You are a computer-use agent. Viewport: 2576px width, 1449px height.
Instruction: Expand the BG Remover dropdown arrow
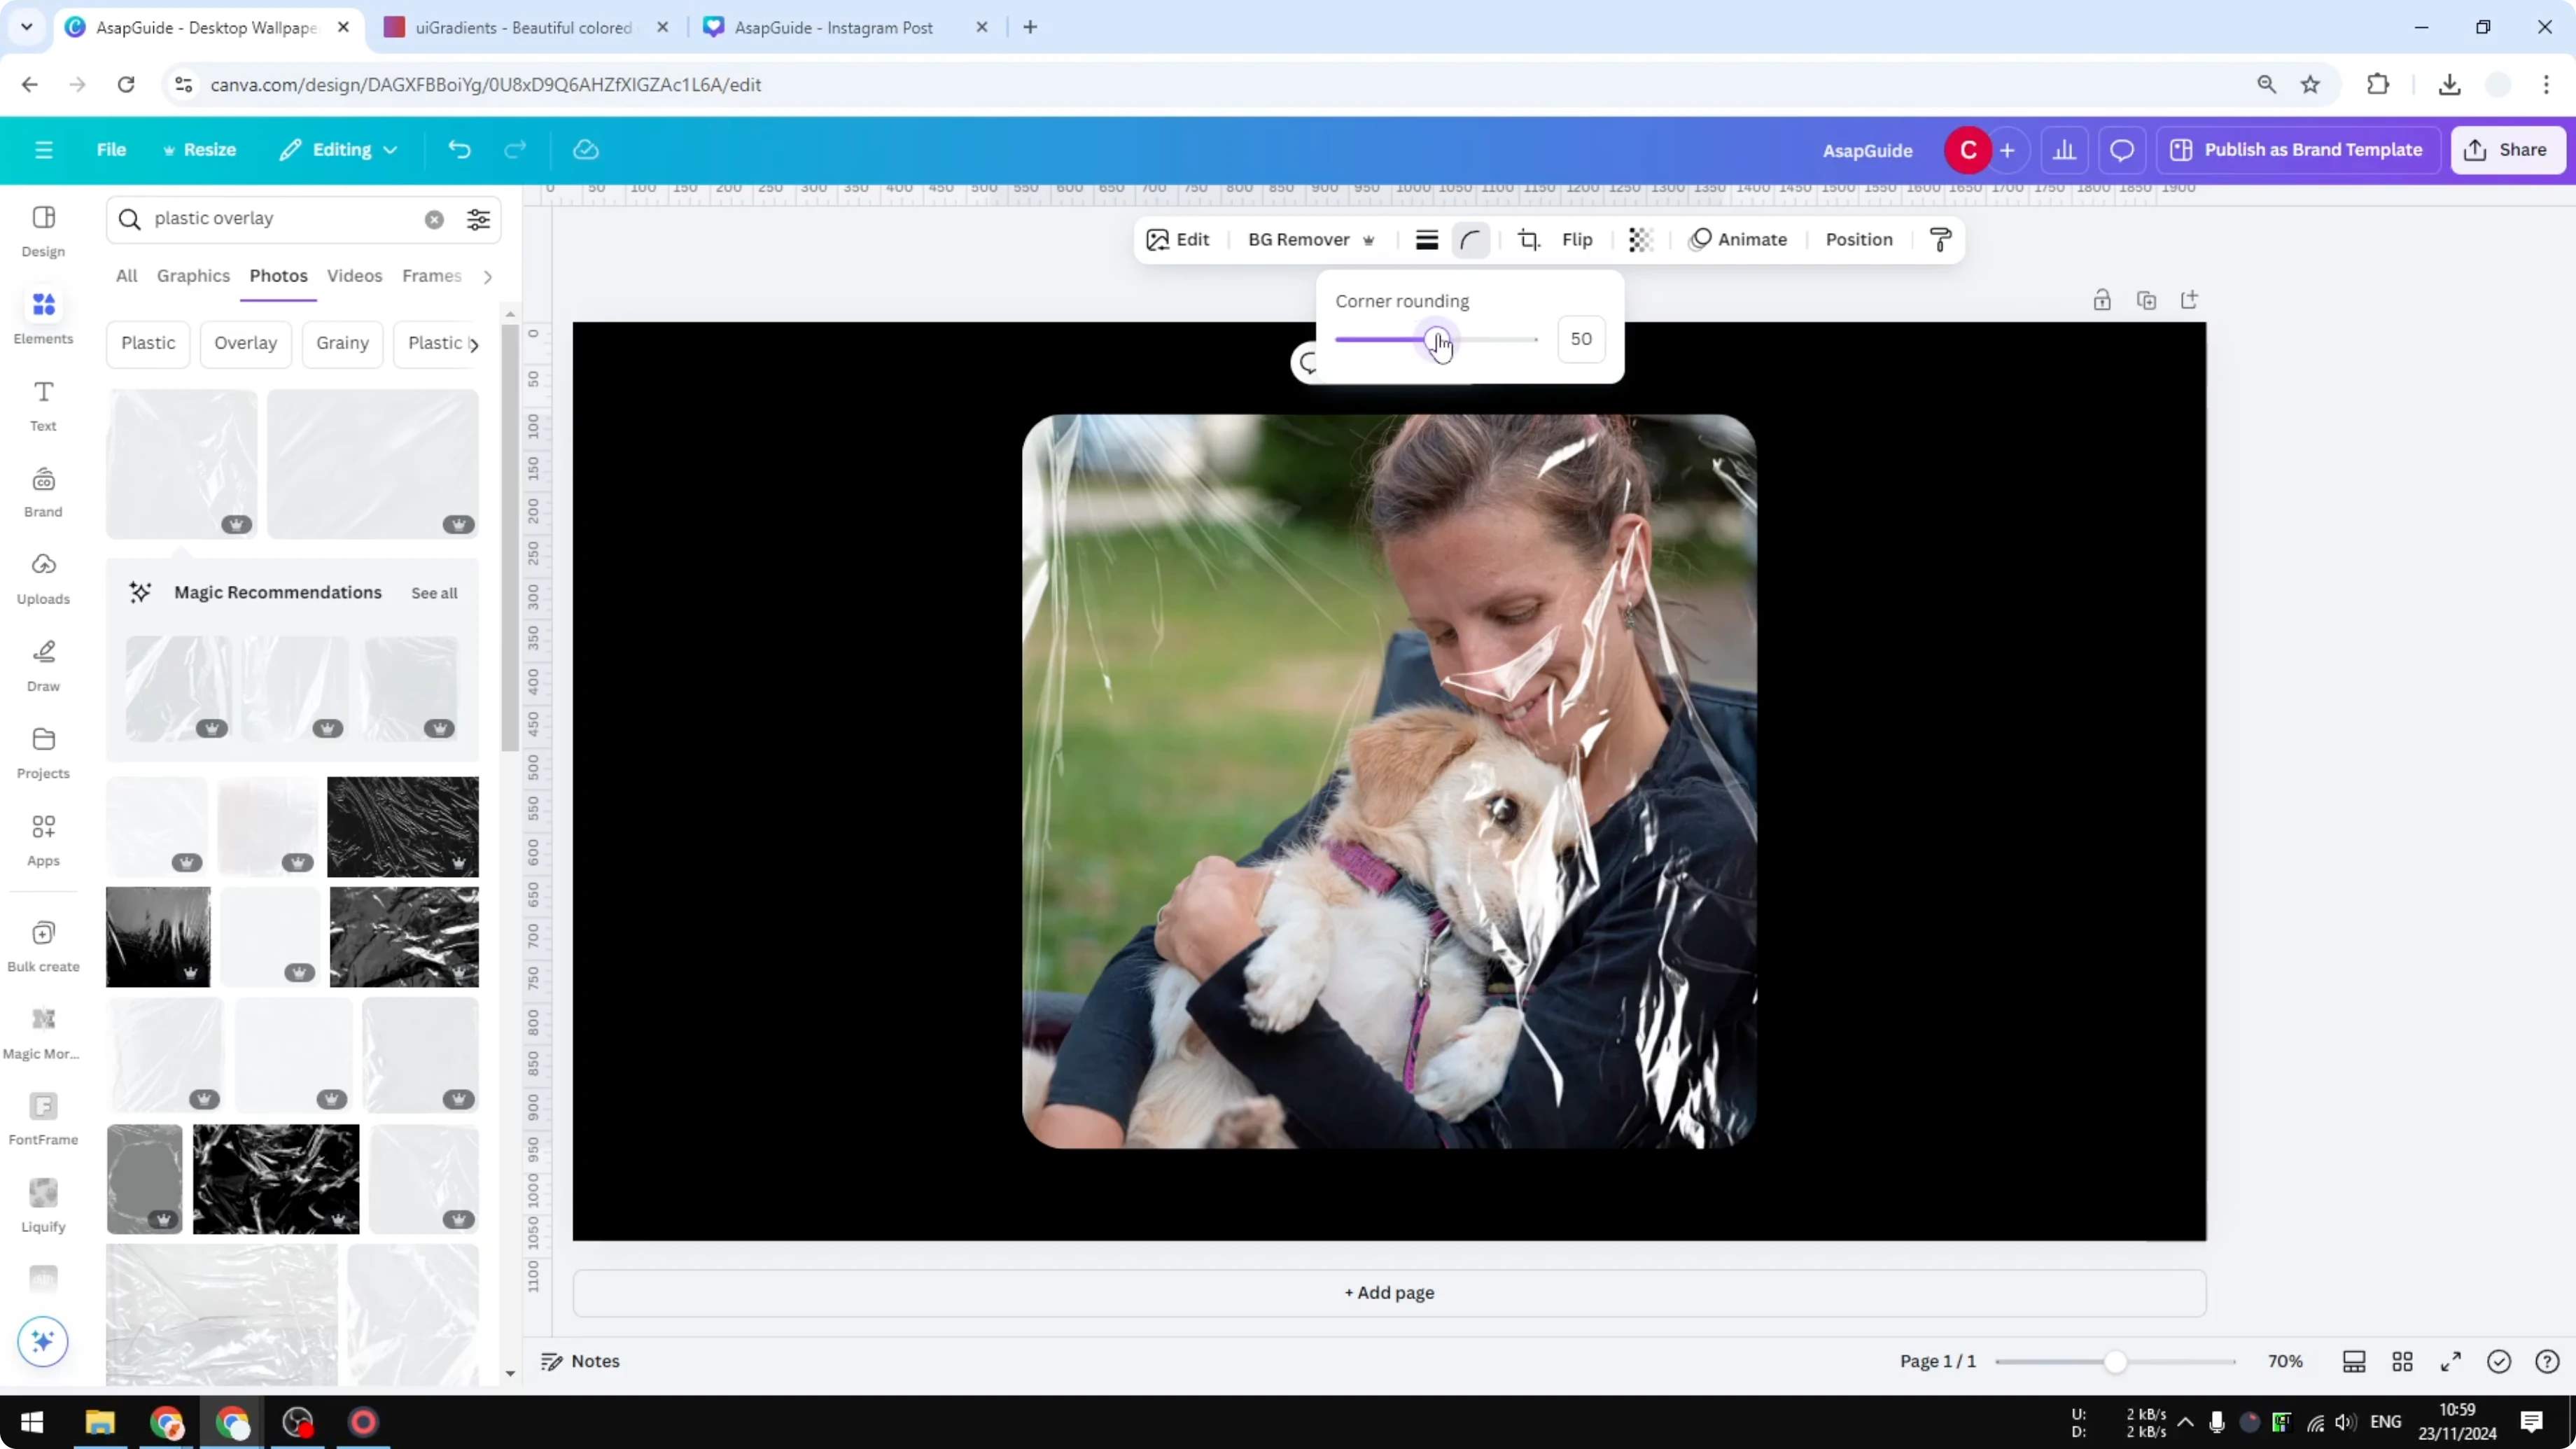coord(1369,240)
